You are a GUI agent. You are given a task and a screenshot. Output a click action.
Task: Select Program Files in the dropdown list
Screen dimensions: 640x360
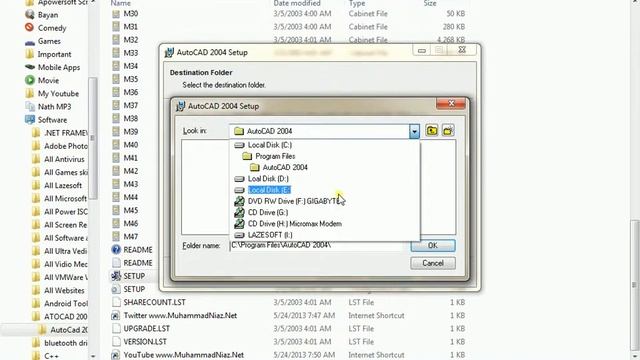pos(275,156)
